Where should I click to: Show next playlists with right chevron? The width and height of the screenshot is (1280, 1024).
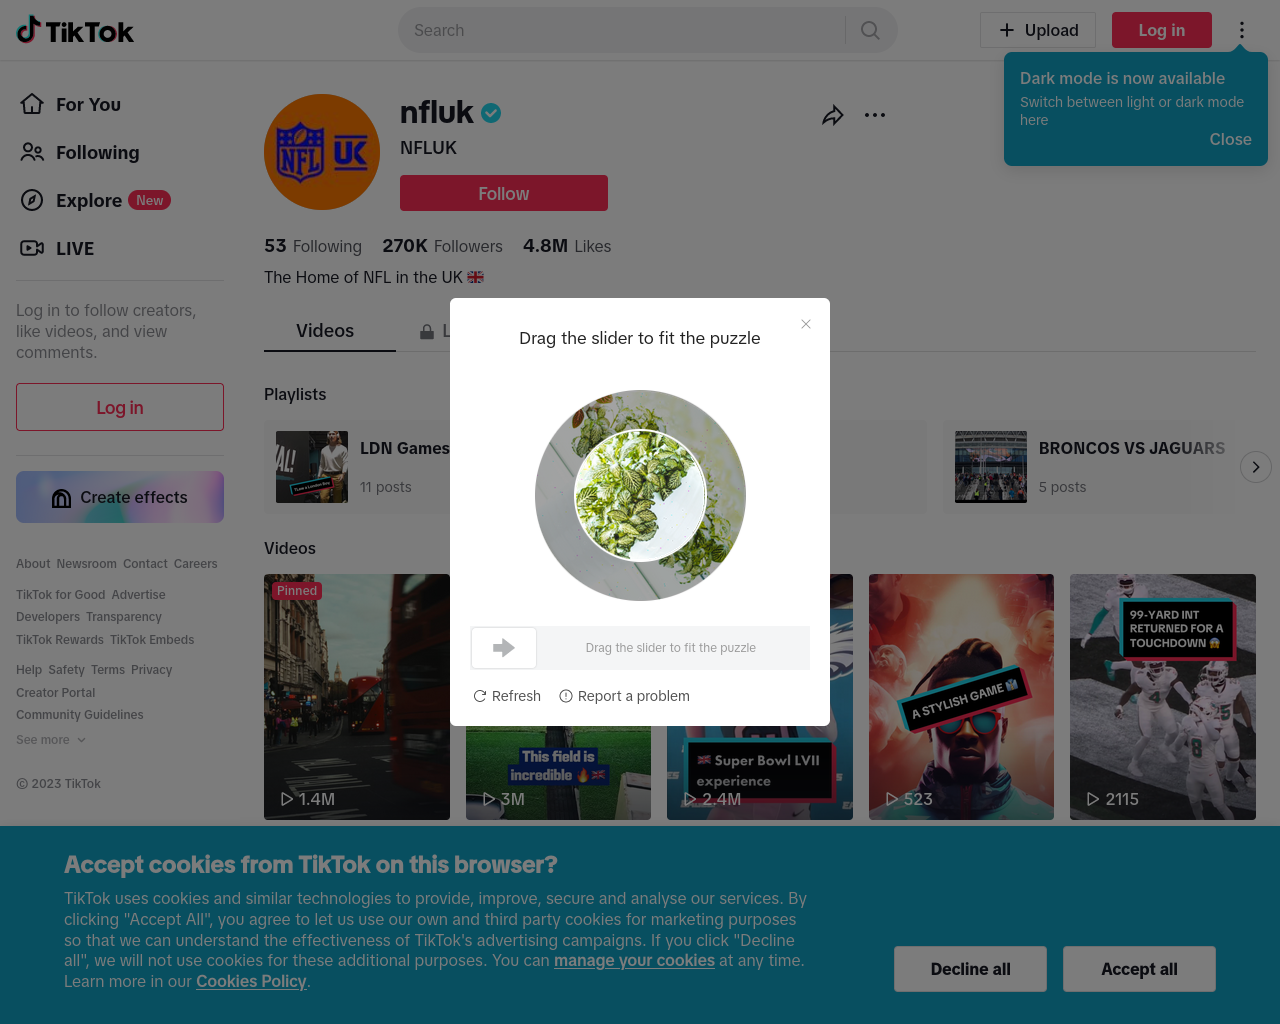(x=1256, y=467)
